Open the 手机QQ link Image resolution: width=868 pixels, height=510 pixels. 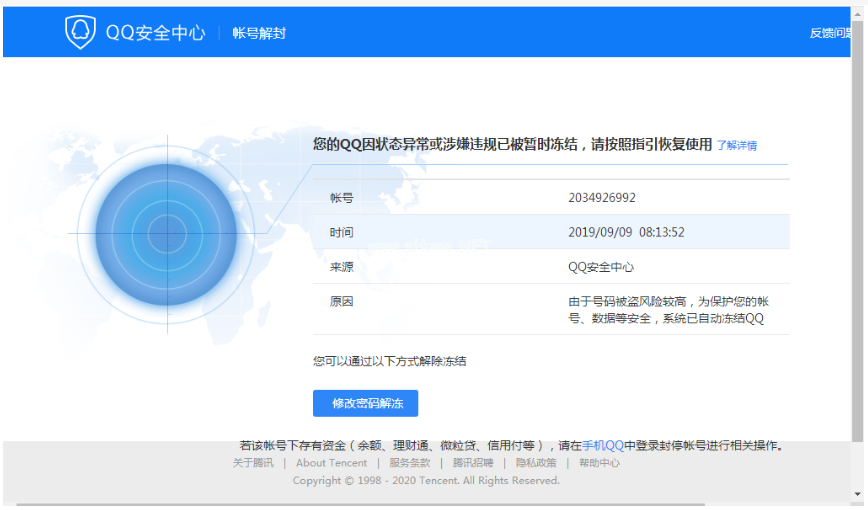pos(603,445)
